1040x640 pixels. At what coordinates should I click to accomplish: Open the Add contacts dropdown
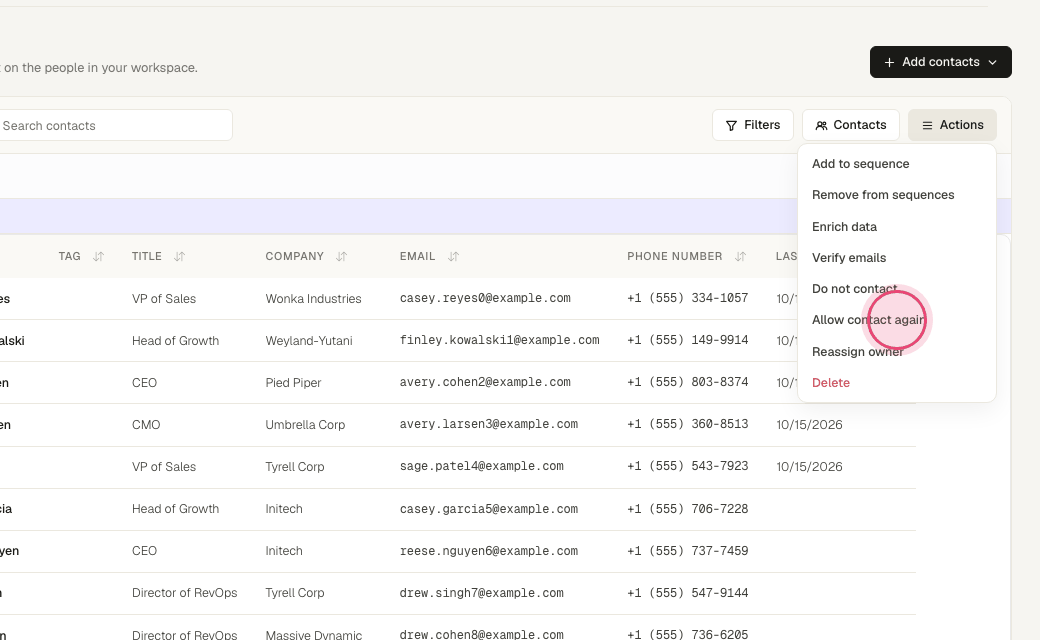click(x=941, y=62)
